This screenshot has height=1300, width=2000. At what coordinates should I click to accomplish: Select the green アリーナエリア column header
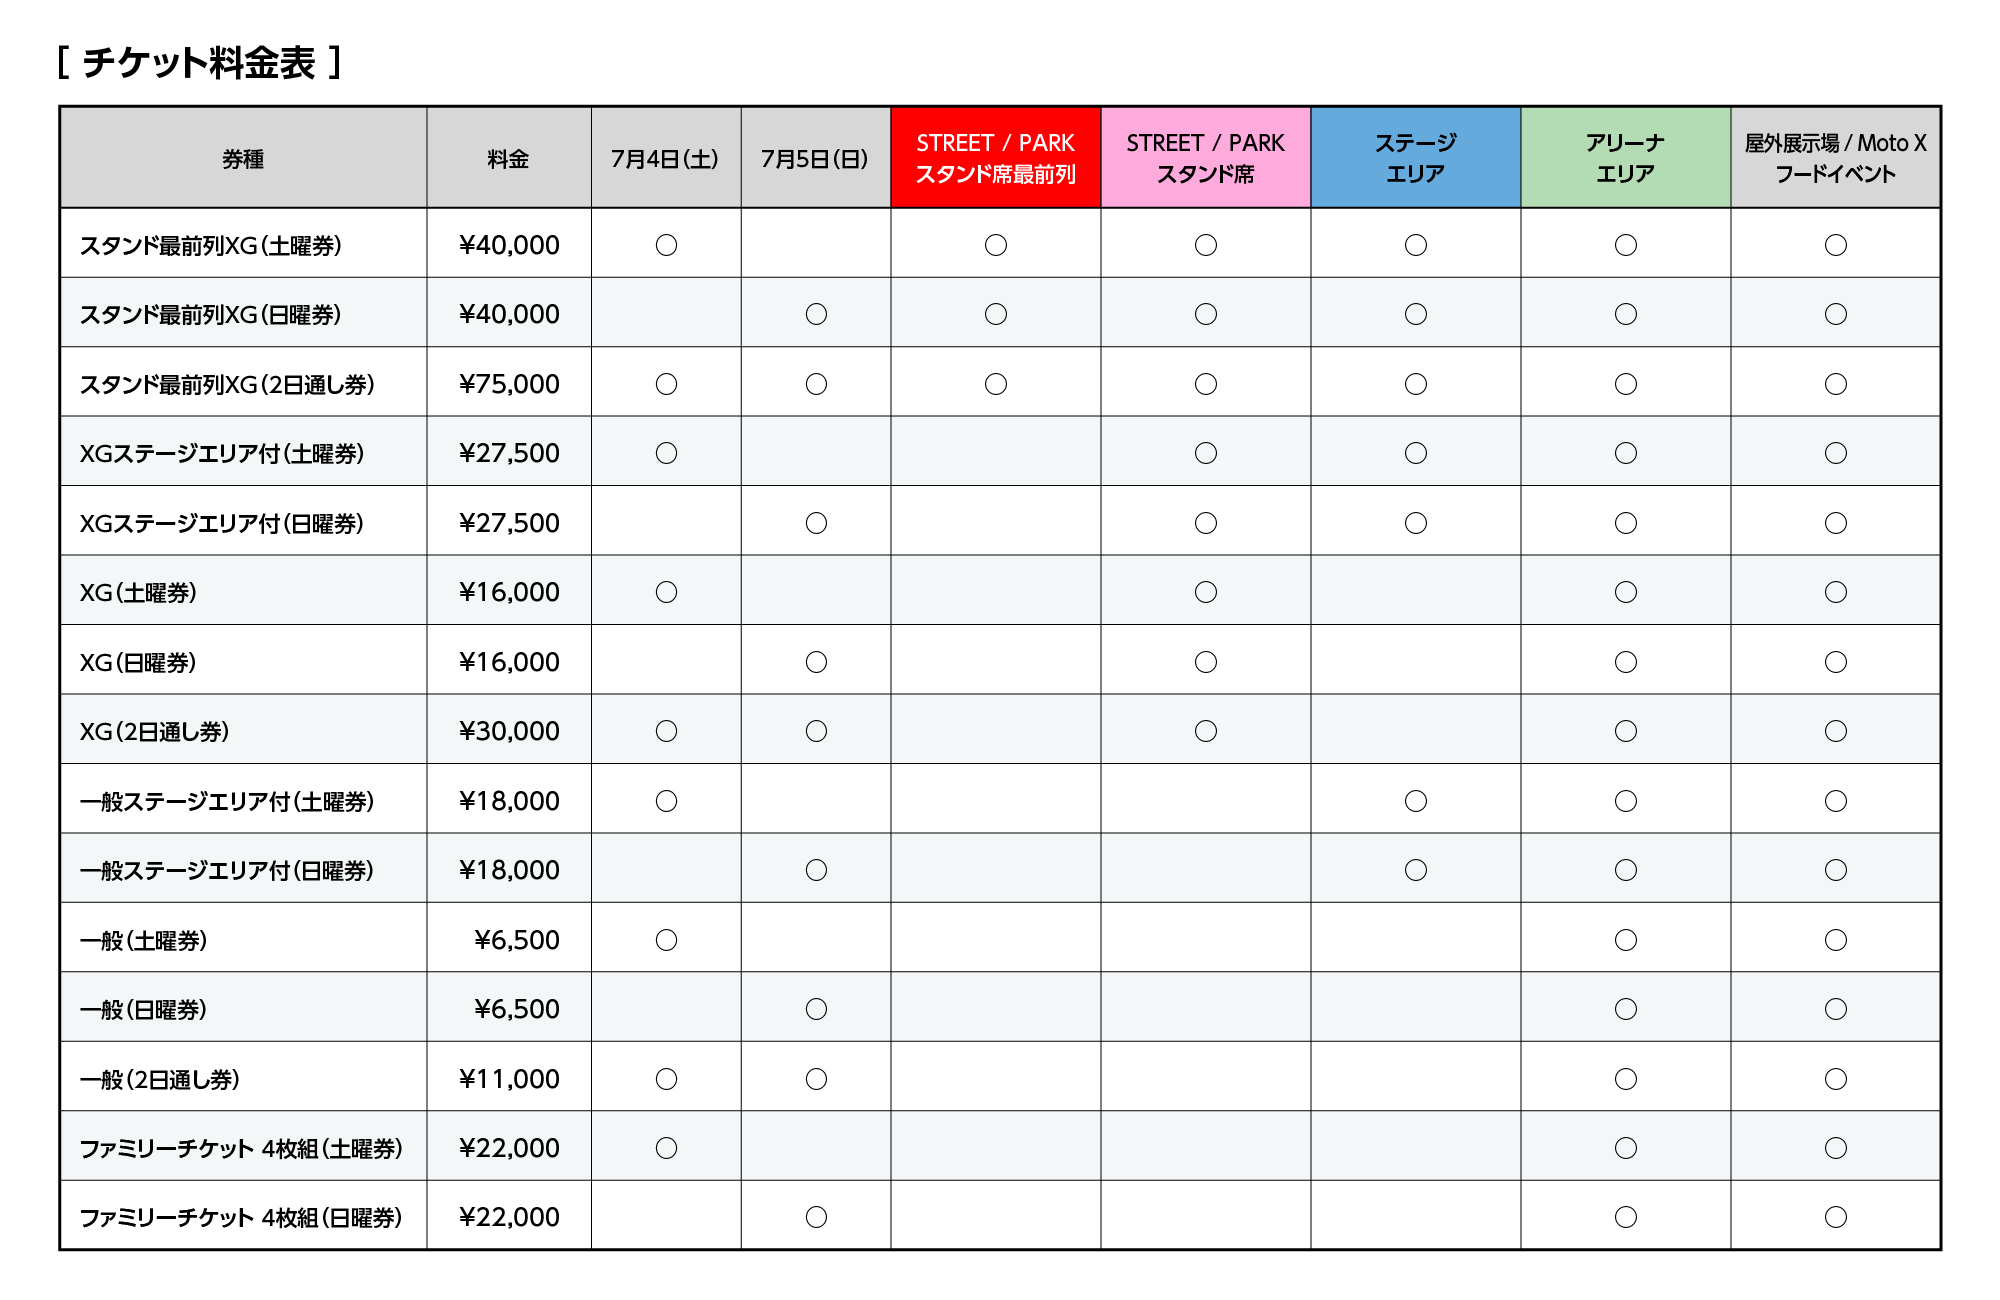(1625, 158)
